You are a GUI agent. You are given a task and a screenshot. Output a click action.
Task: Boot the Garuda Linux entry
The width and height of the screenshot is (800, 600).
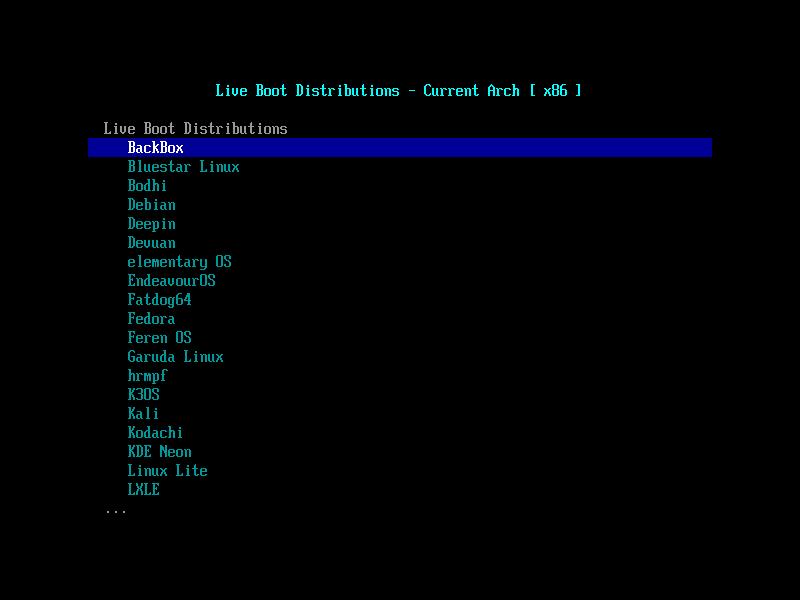pos(174,356)
